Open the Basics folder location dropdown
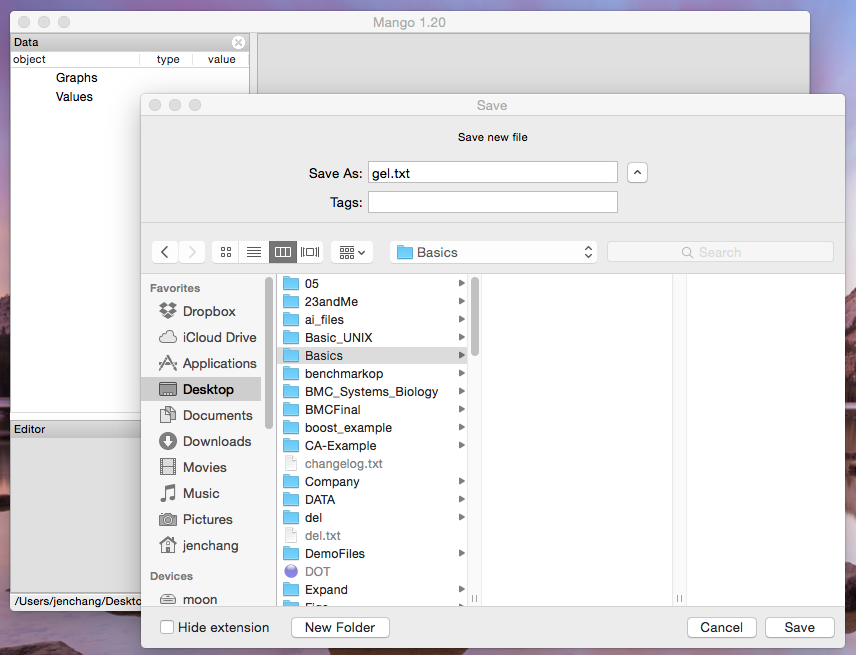Image resolution: width=856 pixels, height=655 pixels. point(493,252)
